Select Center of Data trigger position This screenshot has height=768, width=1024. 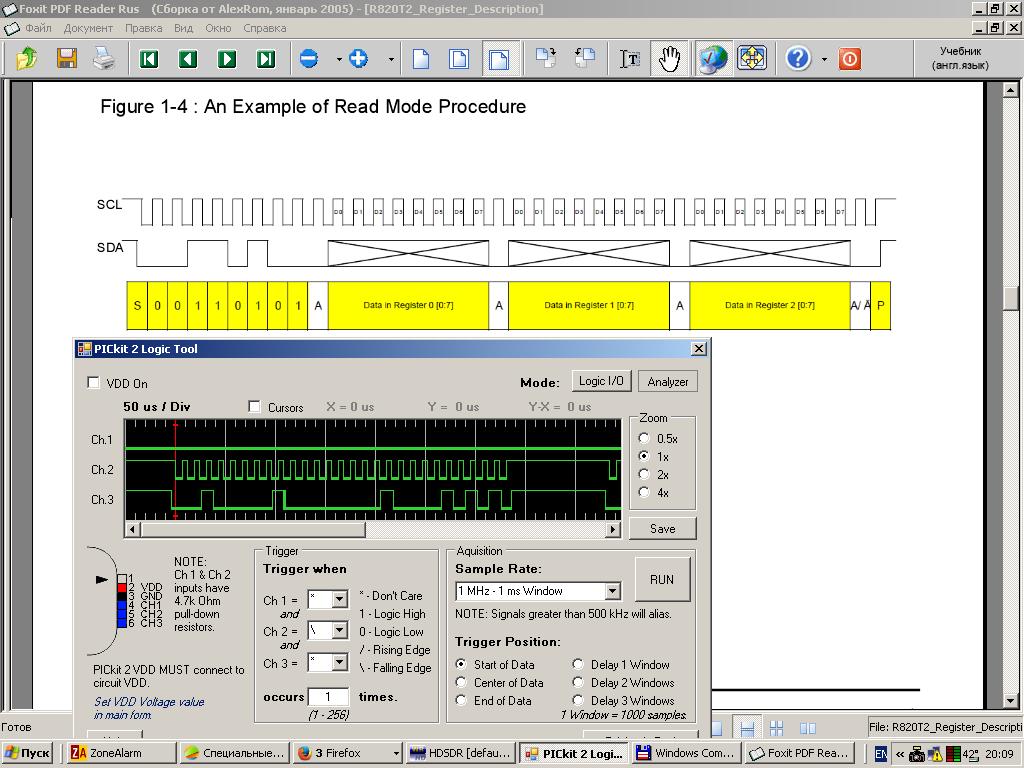[x=461, y=682]
